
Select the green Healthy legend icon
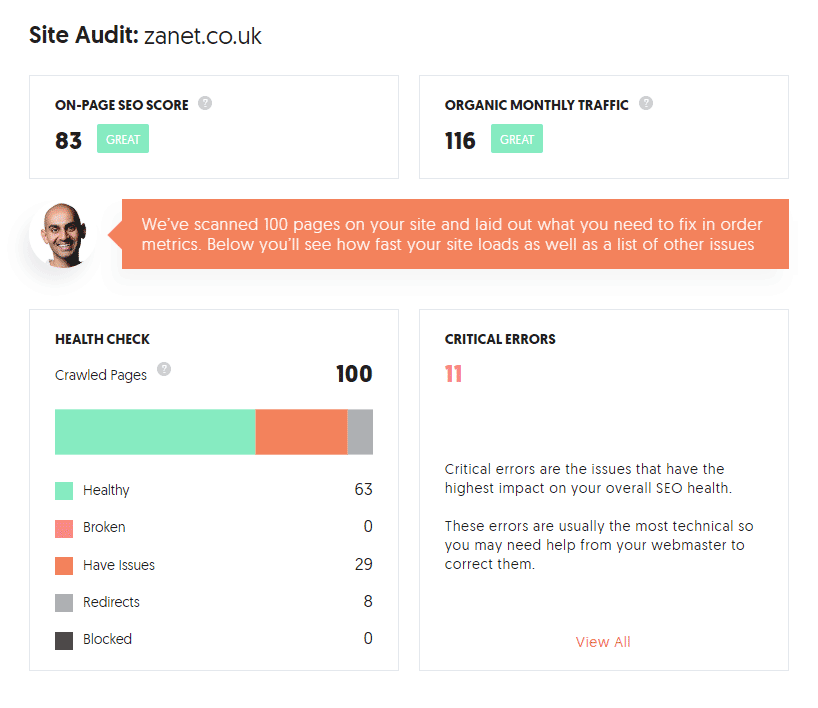[x=62, y=490]
